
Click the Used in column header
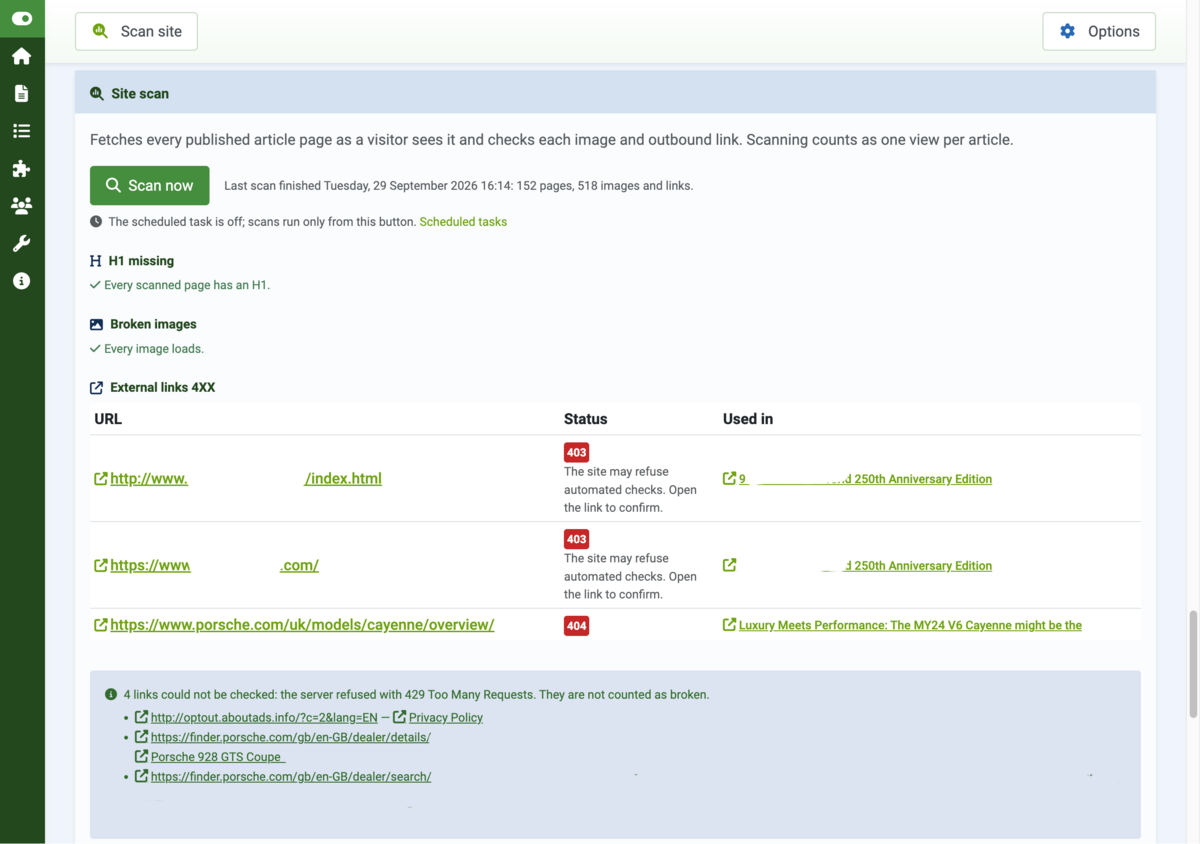point(748,419)
